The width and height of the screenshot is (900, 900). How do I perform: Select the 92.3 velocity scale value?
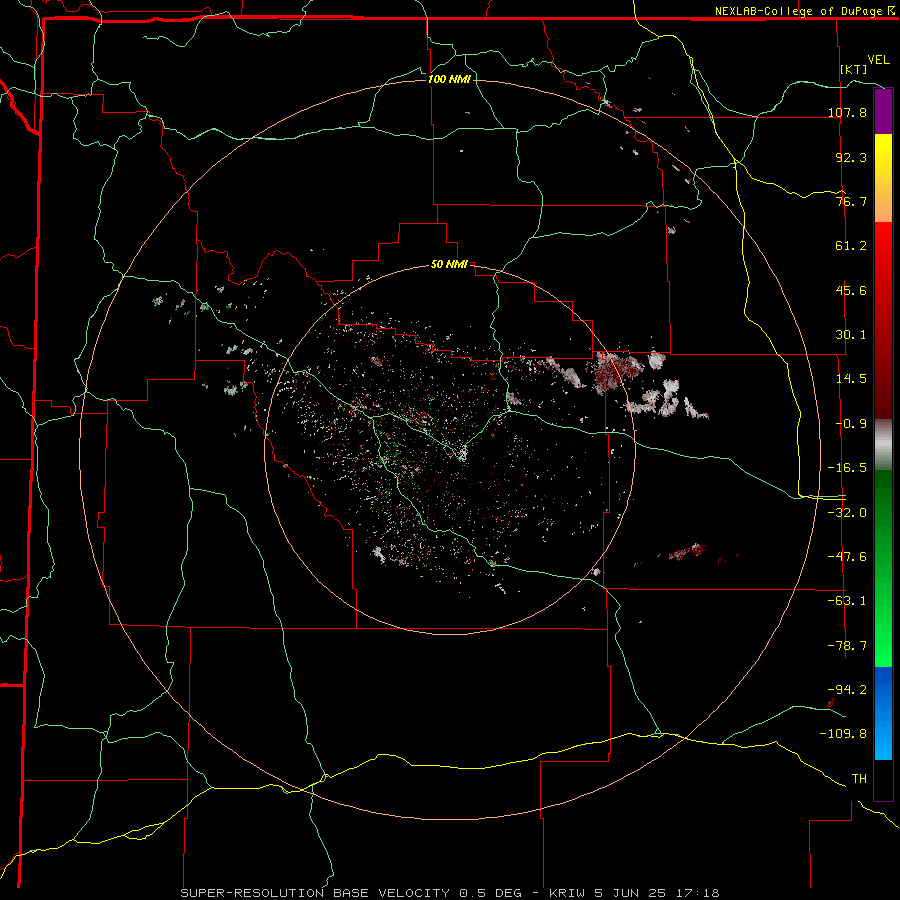(x=851, y=157)
